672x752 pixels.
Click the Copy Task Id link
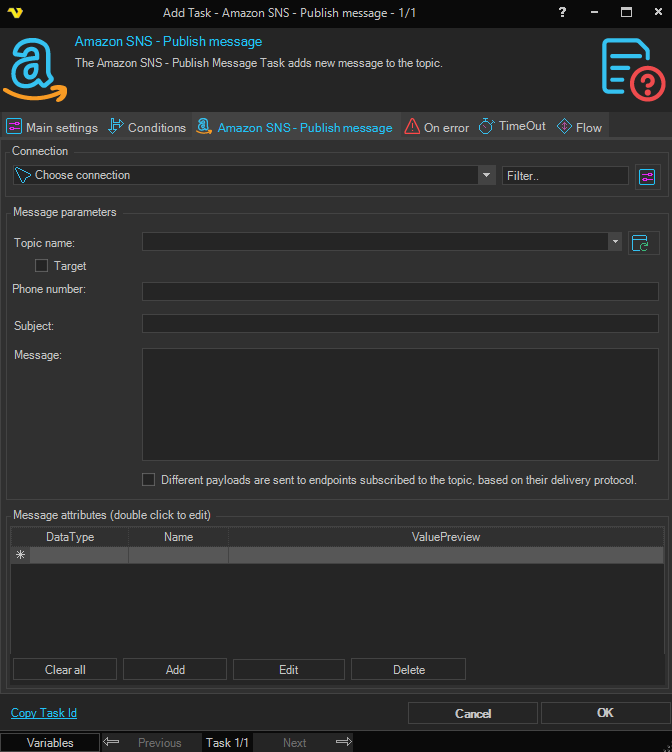(44, 713)
